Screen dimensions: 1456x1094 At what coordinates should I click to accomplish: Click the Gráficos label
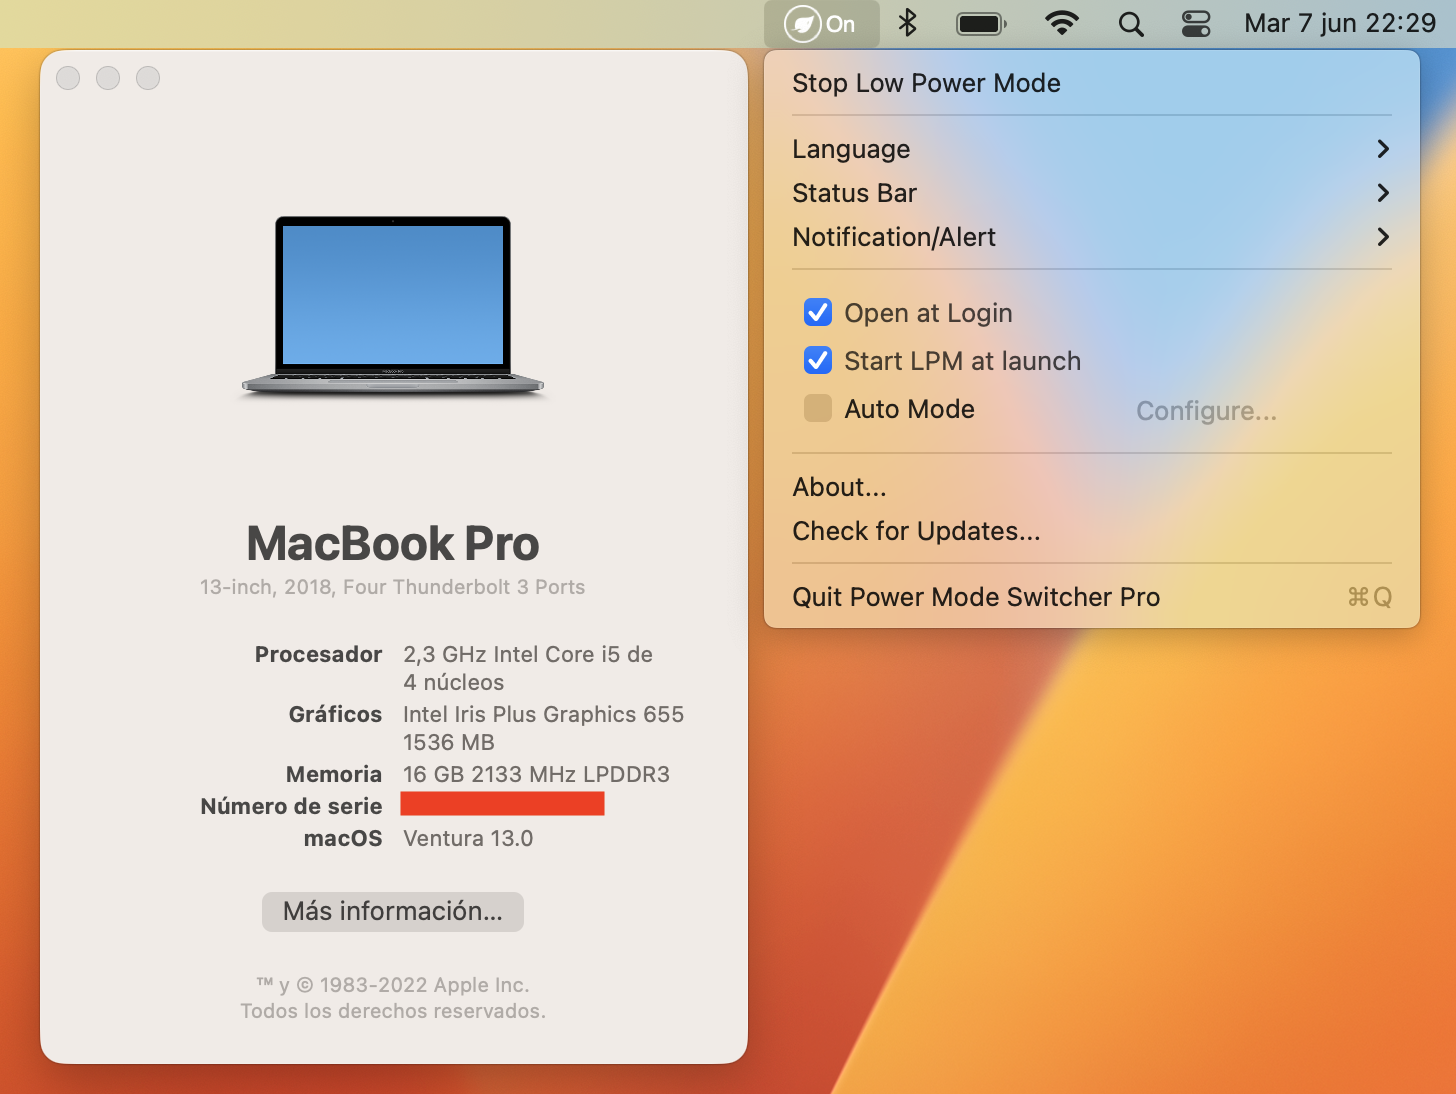coord(335,714)
